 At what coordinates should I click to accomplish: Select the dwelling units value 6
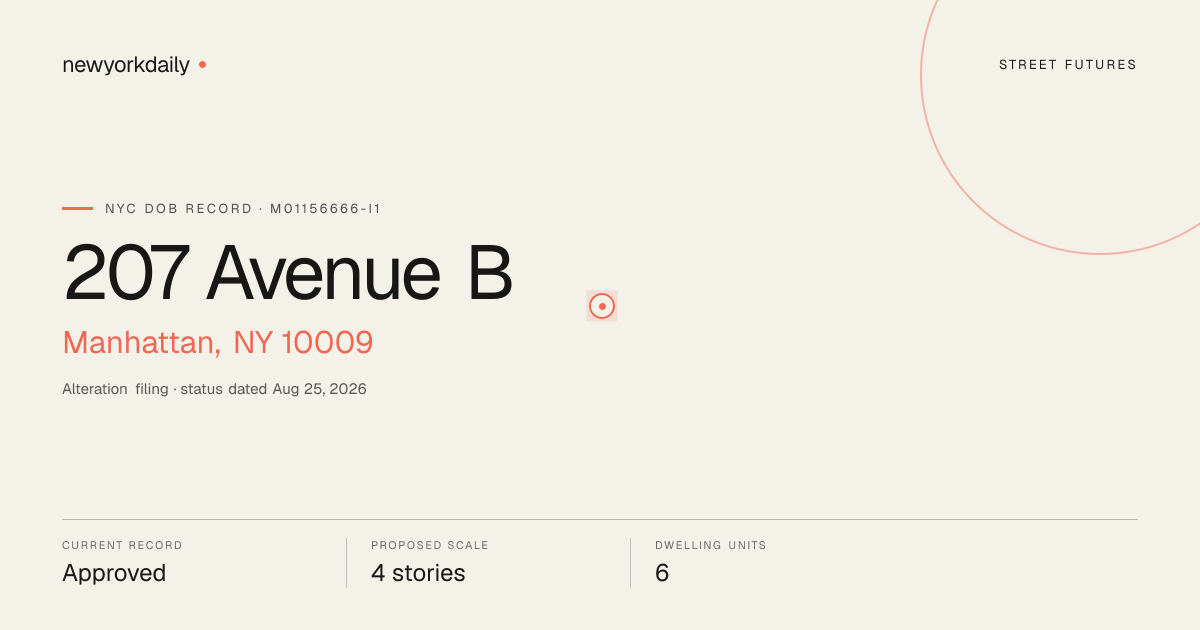[x=662, y=573]
